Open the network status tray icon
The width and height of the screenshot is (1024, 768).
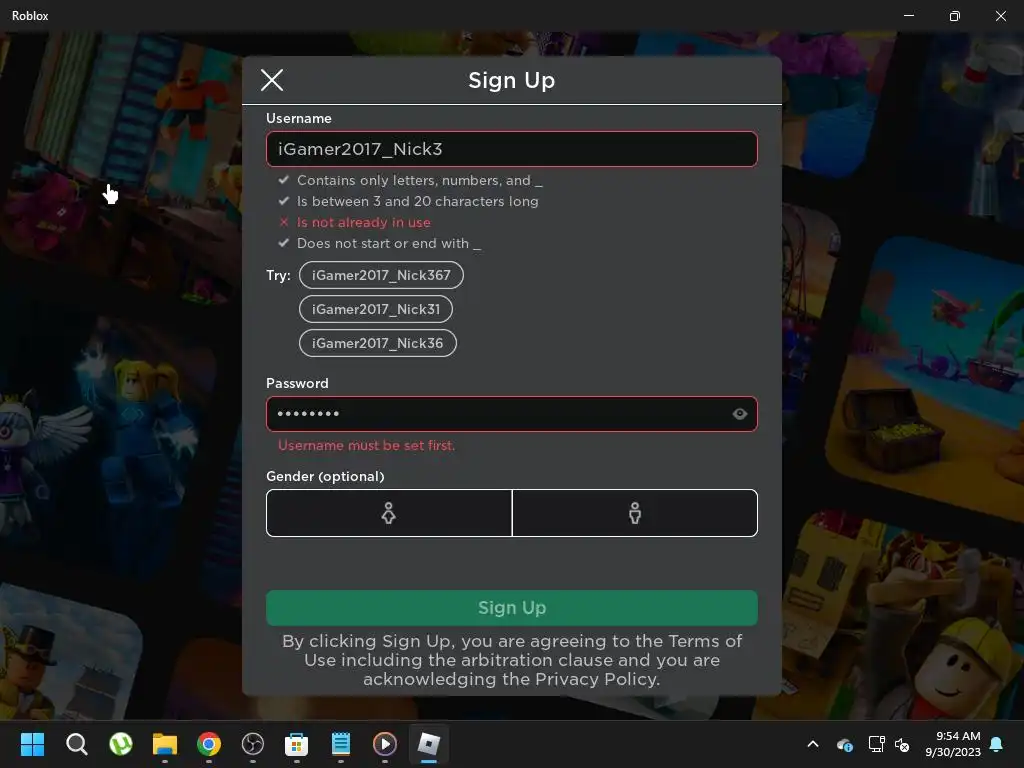(876, 744)
